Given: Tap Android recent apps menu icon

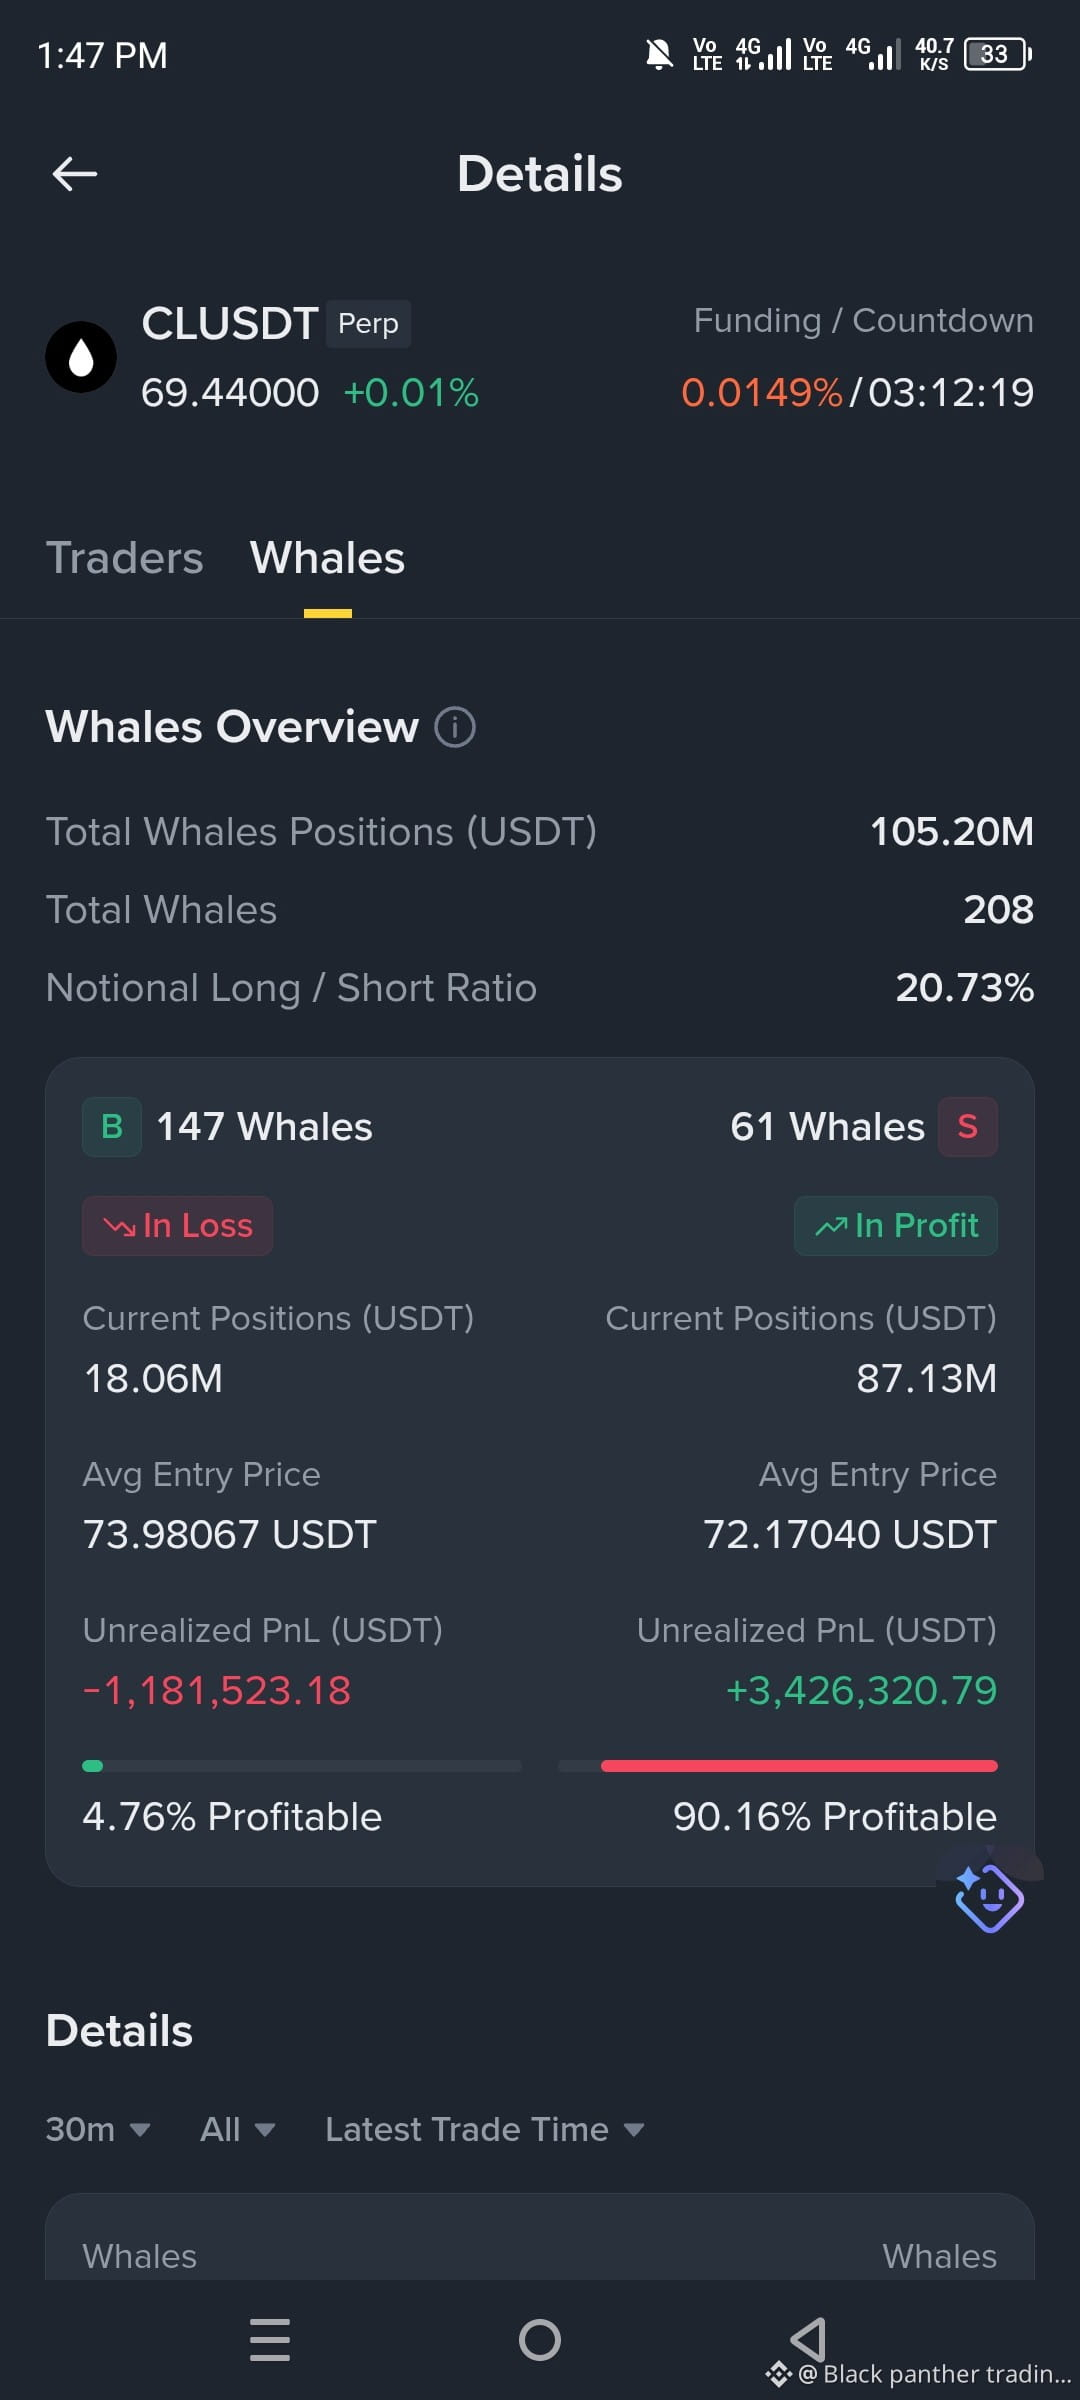Looking at the screenshot, I should (x=270, y=2340).
